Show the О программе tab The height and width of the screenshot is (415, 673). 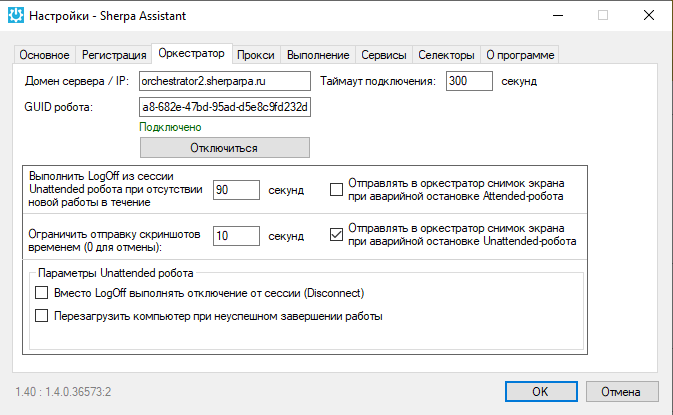click(x=518, y=55)
